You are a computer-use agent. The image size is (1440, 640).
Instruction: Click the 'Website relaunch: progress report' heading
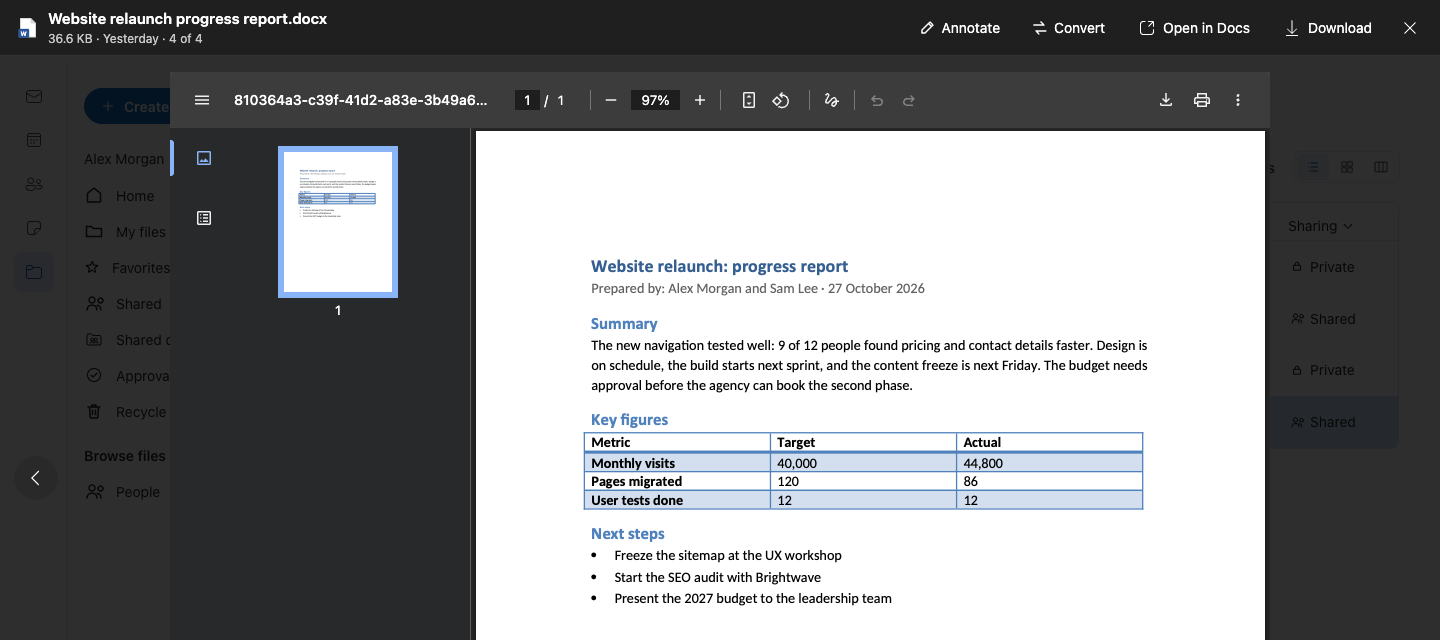719,266
